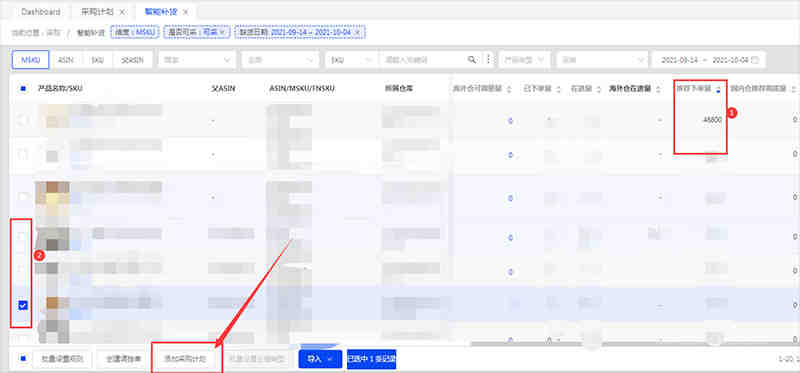Switch to the Dashboard tab
This screenshot has width=800, height=373.
pos(40,12)
